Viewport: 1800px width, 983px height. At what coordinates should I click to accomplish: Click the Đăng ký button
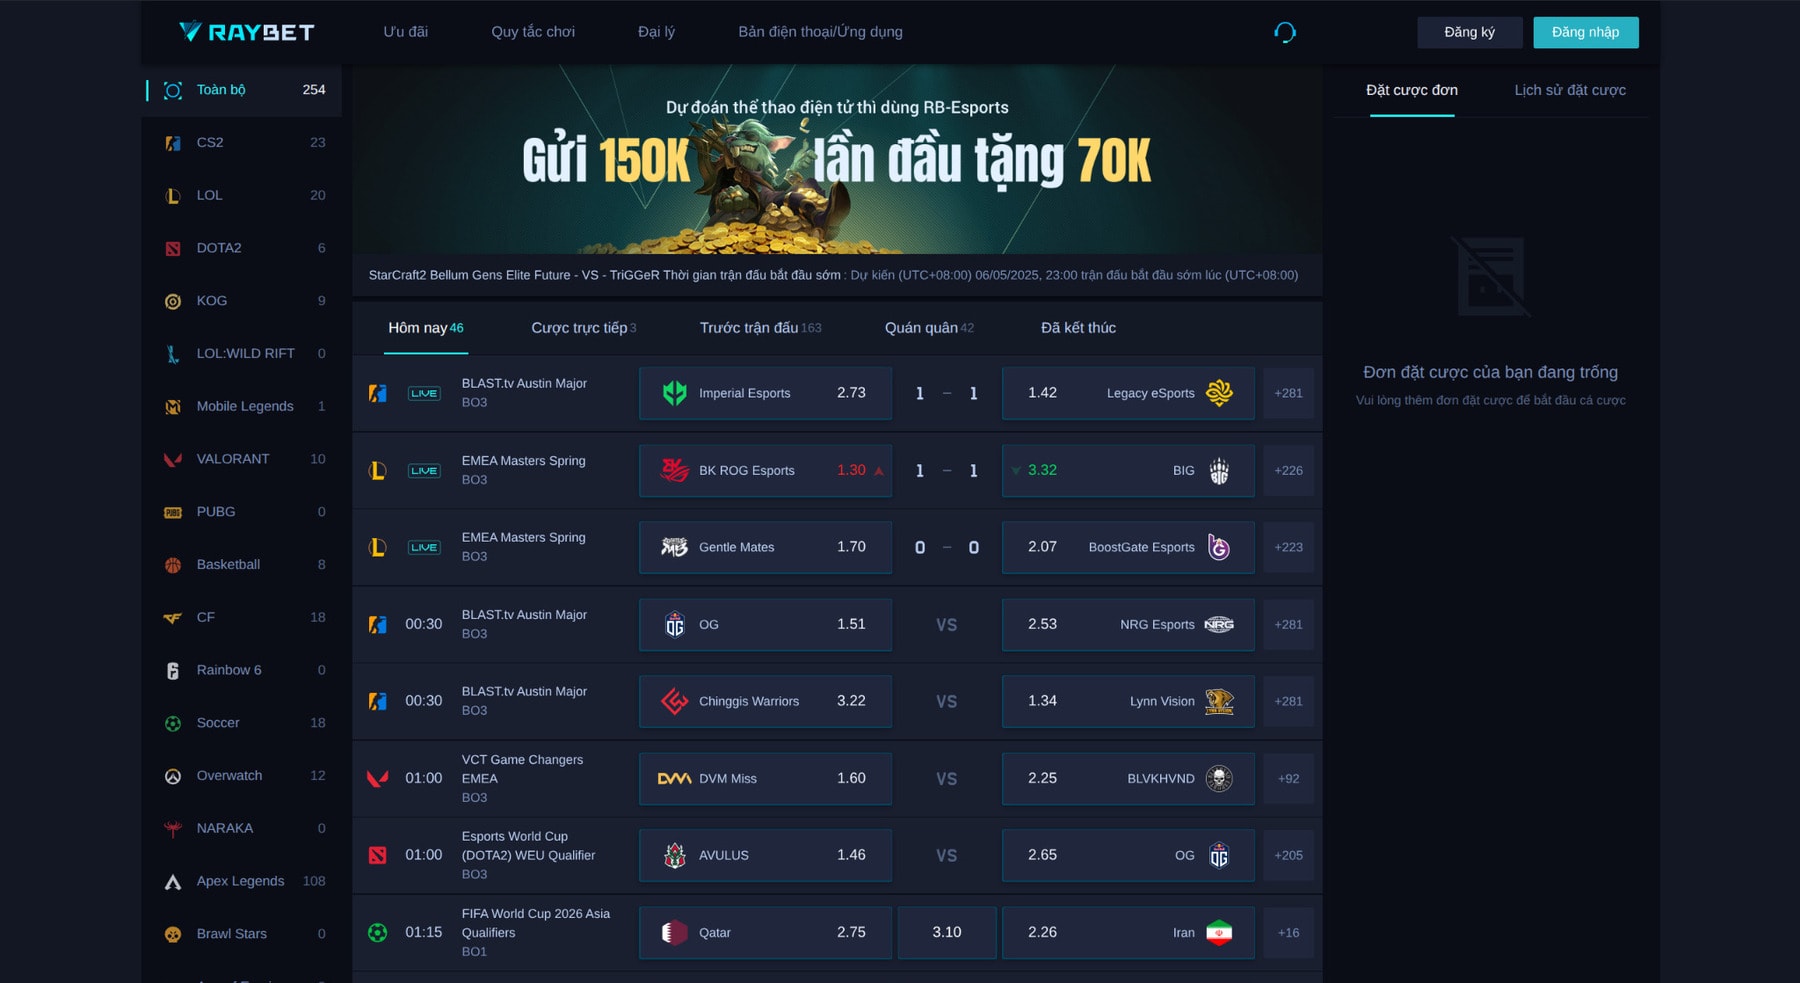click(1469, 32)
